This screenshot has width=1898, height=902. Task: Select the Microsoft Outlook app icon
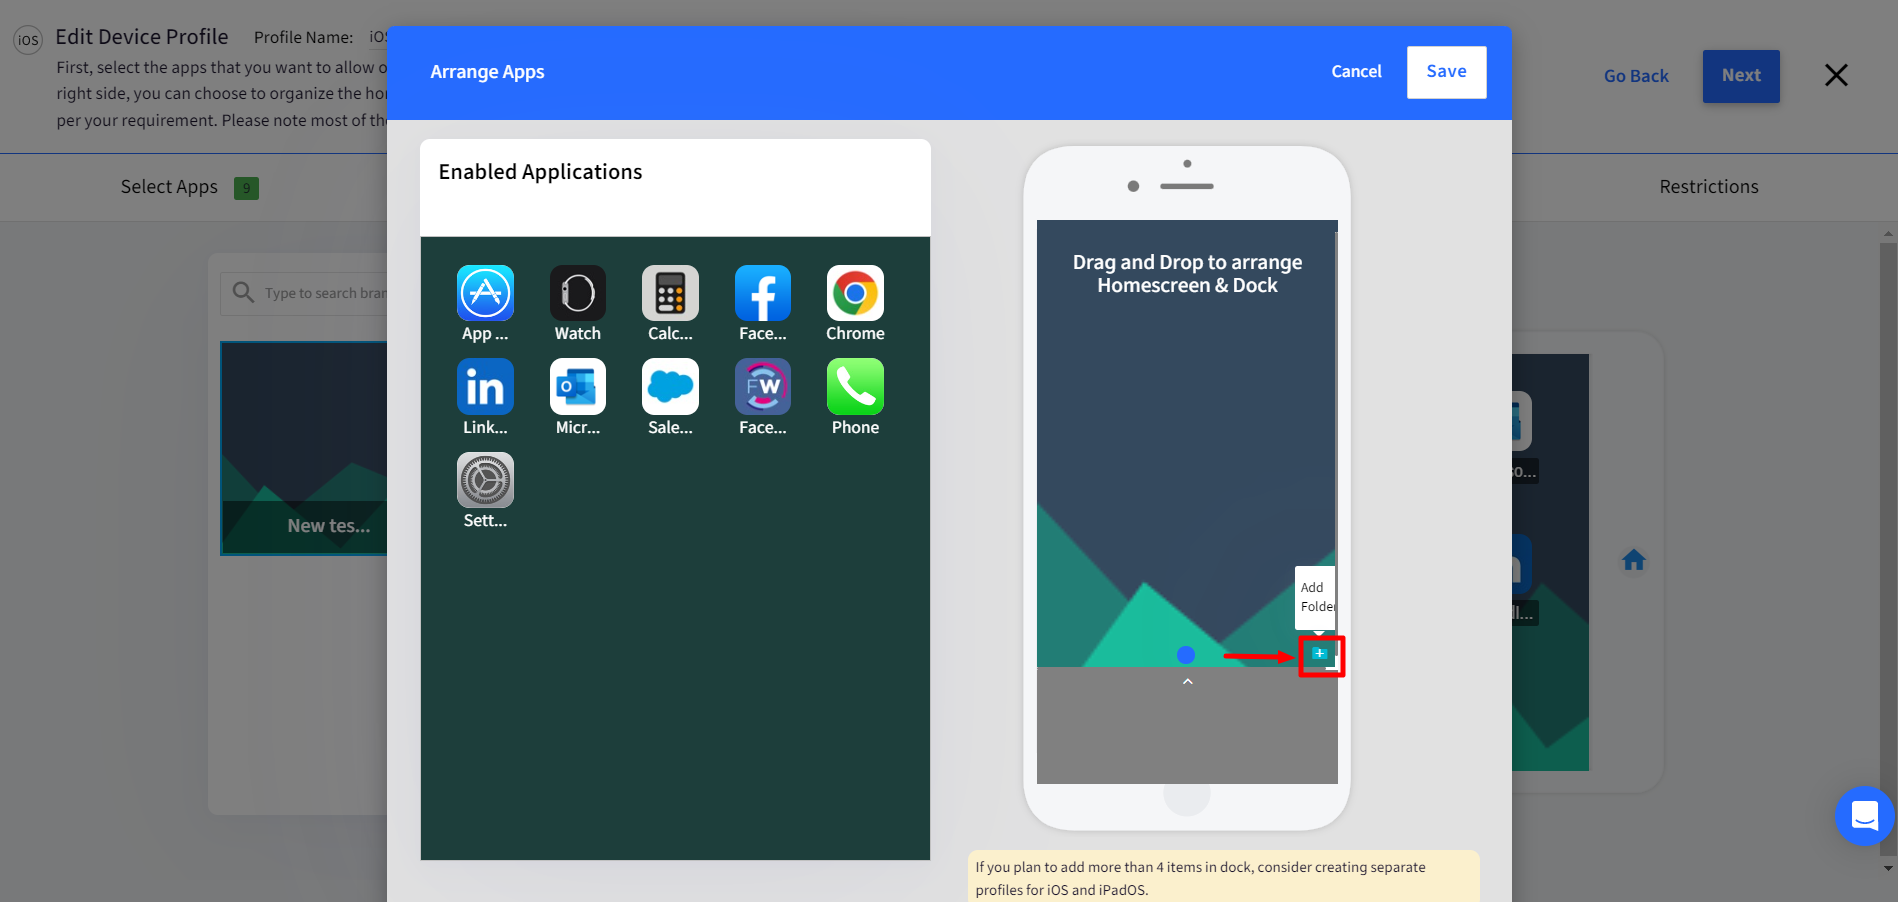pyautogui.click(x=578, y=387)
